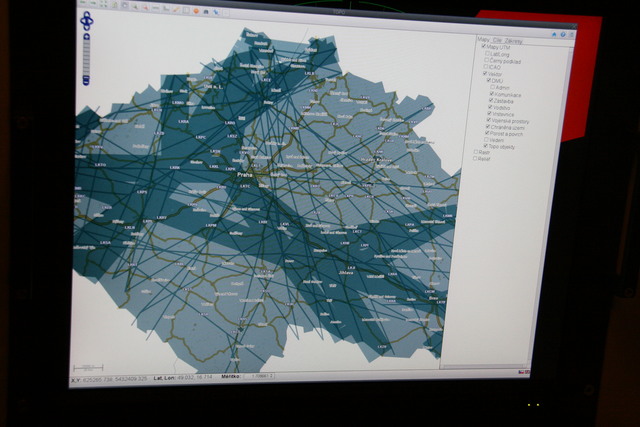Pan the map left with the navigation arrow
Viewport: 640px width, 427px height.
coord(83,21)
